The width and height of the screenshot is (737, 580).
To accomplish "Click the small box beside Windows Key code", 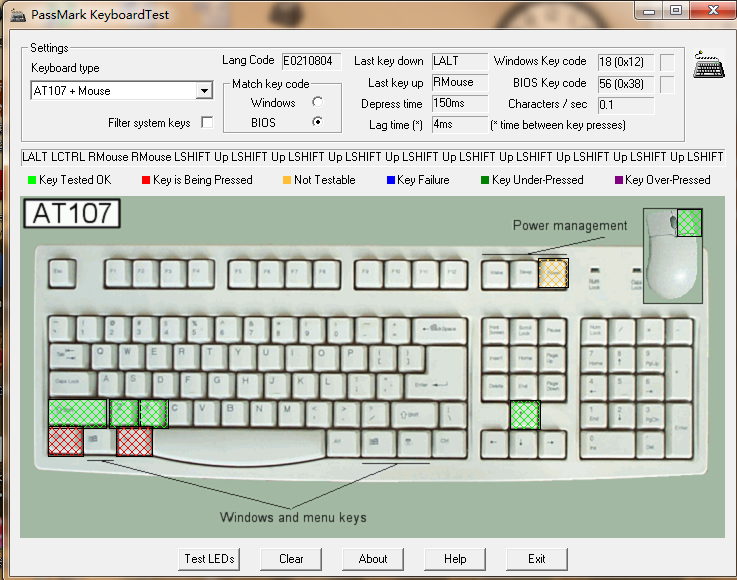I will 667,63.
